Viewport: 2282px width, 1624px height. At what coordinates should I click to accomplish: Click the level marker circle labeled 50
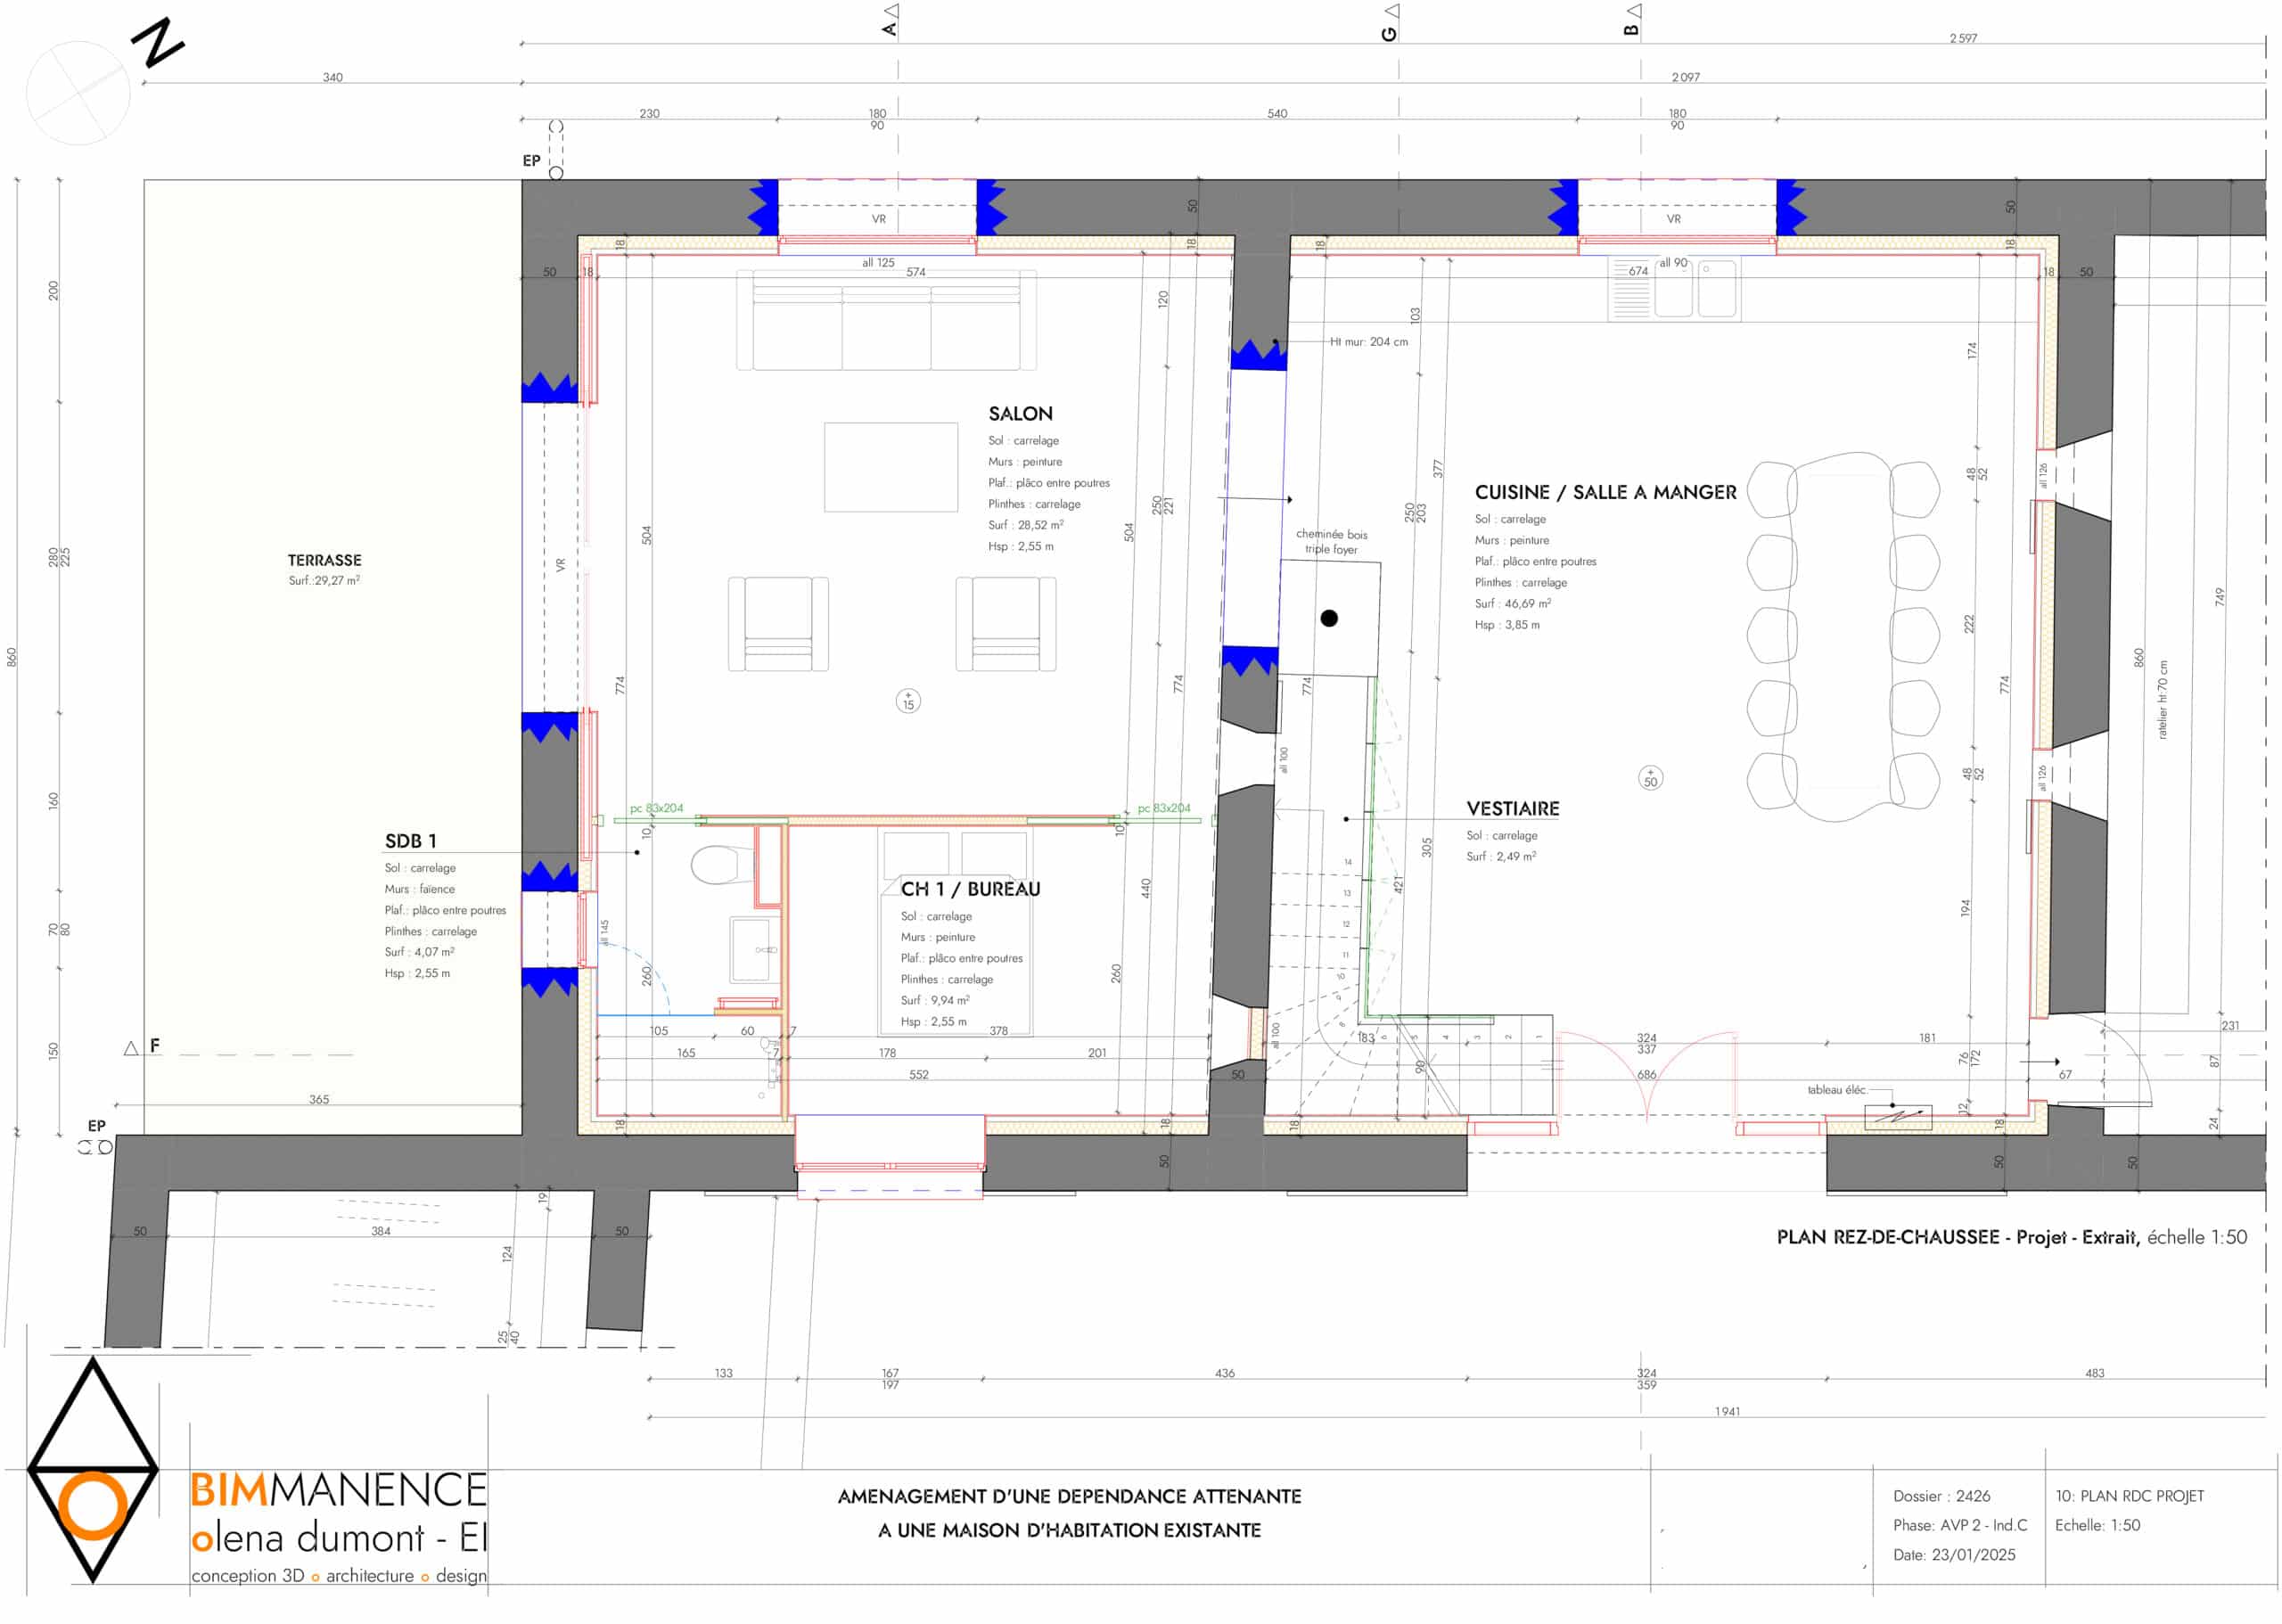click(x=1650, y=778)
